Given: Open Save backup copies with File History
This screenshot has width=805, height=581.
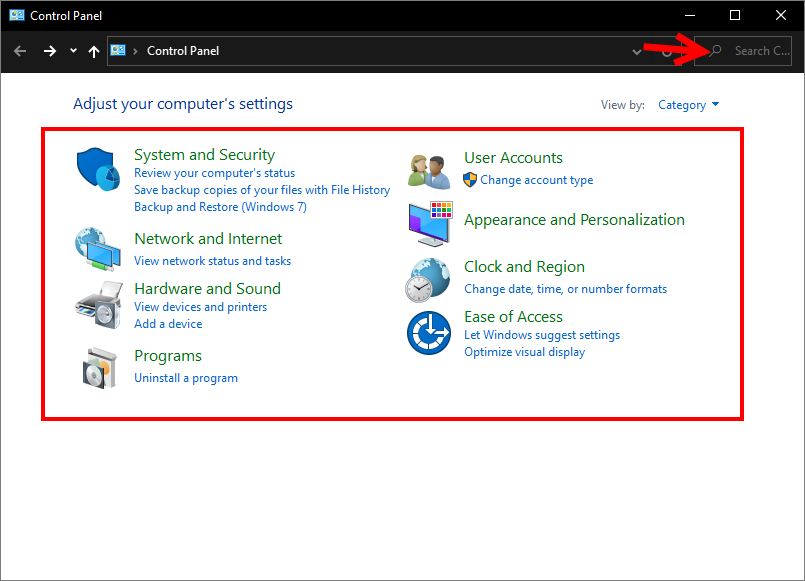Looking at the screenshot, I should coord(262,190).
